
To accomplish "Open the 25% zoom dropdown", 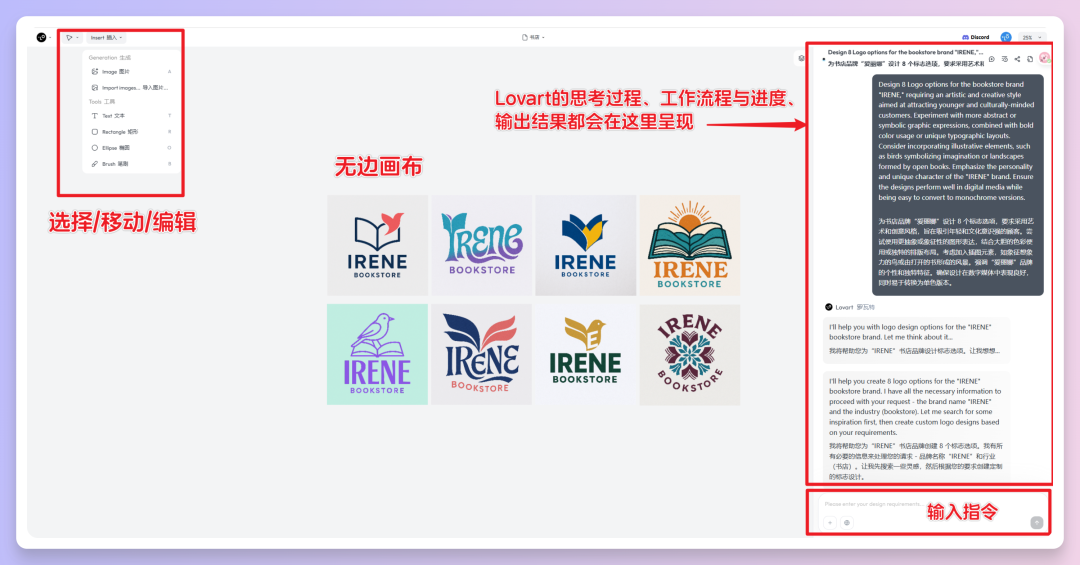I will pyautogui.click(x=1031, y=37).
